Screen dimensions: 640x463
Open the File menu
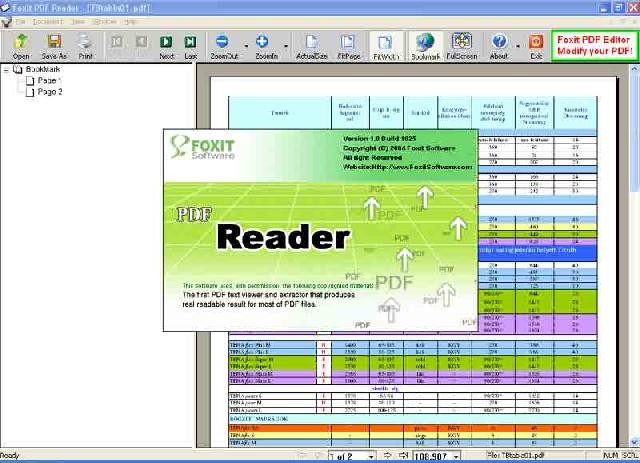tap(20, 22)
